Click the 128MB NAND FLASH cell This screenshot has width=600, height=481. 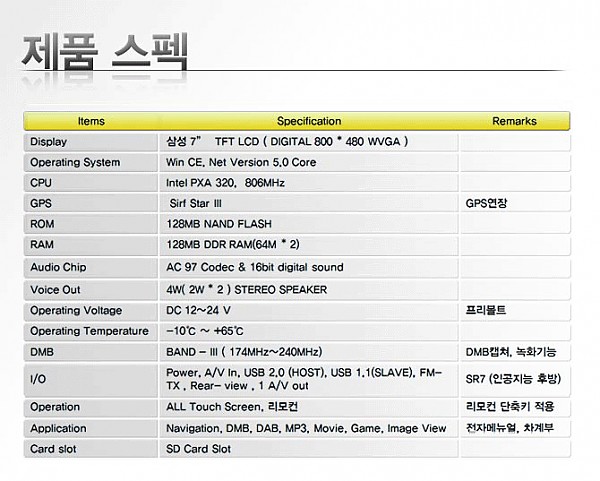coord(308,224)
